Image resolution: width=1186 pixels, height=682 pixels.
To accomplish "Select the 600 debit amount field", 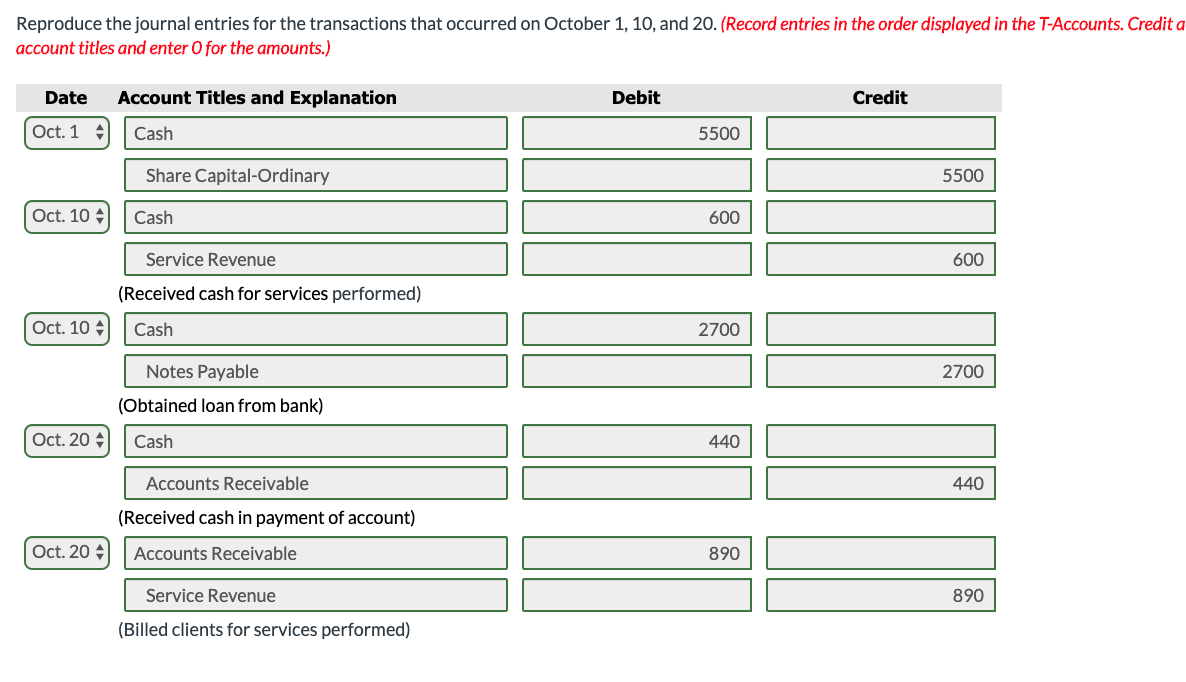I will [x=636, y=216].
